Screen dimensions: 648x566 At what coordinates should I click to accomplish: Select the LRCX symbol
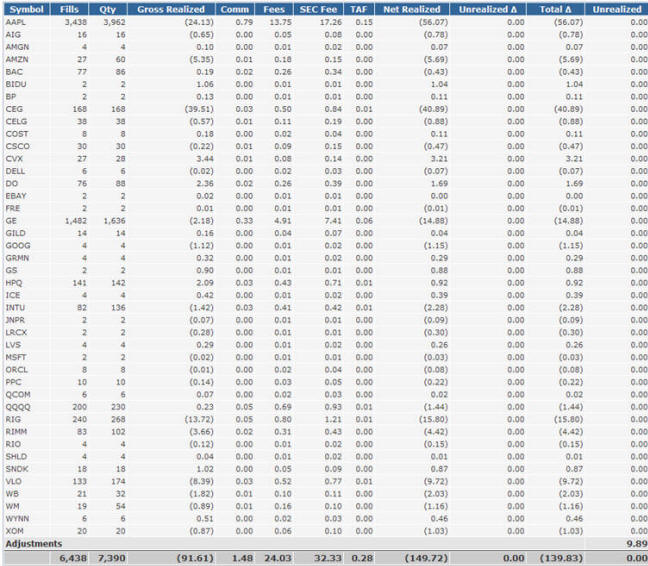click(16, 333)
